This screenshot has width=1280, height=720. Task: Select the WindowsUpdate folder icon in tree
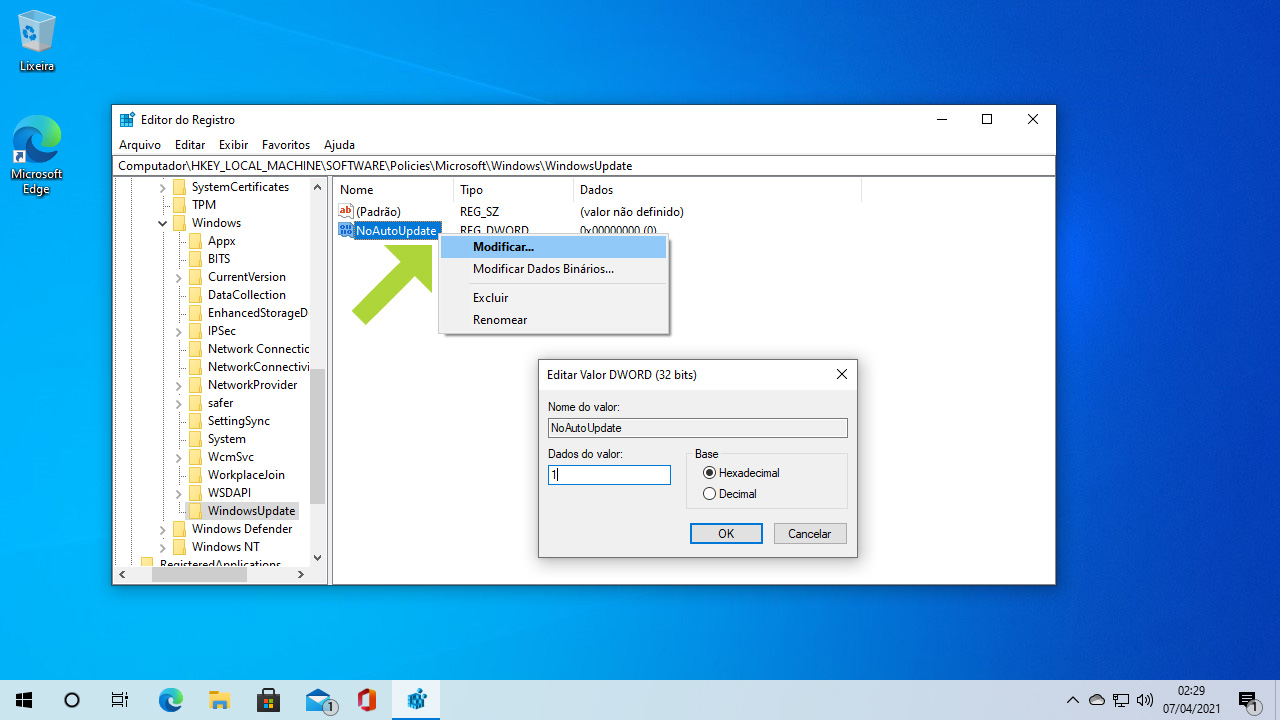tap(195, 511)
